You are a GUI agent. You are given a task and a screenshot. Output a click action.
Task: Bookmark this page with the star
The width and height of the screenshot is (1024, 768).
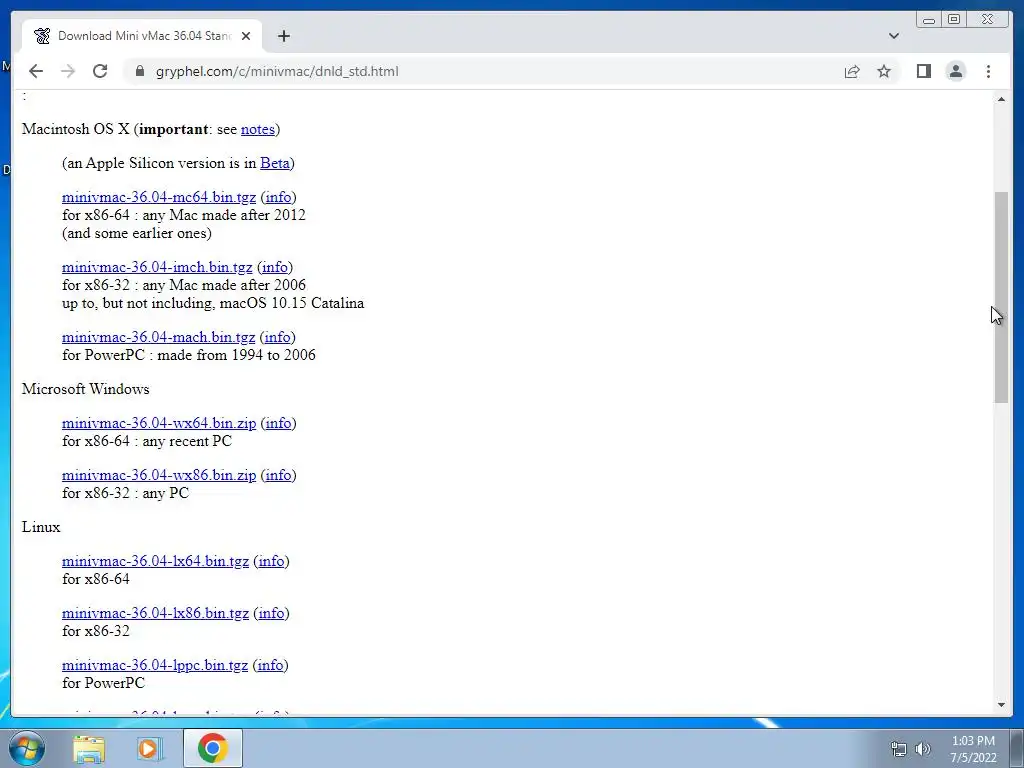click(x=884, y=71)
